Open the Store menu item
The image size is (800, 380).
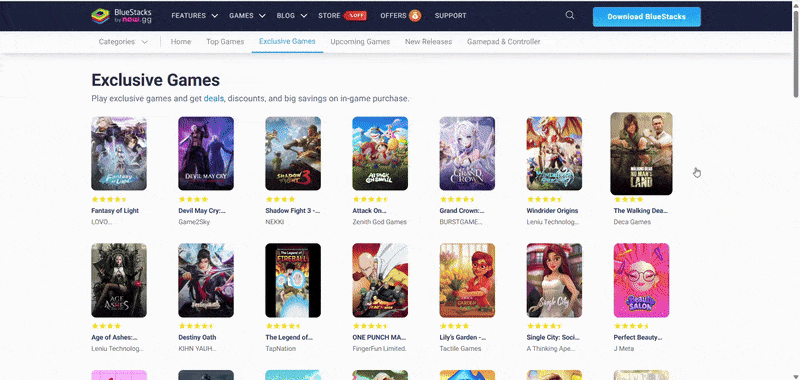[x=329, y=16]
